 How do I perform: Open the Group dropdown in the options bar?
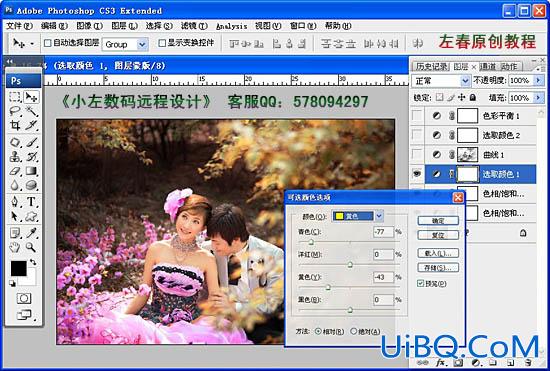(x=142, y=45)
